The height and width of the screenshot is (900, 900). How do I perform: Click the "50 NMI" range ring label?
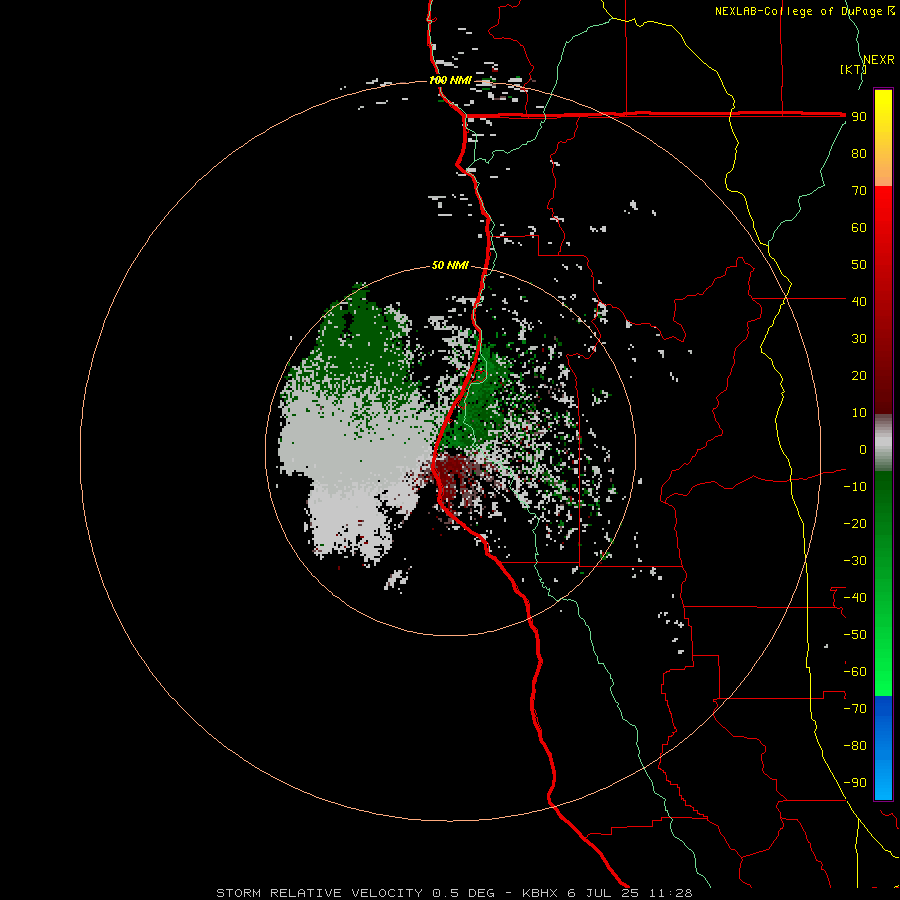[x=450, y=265]
